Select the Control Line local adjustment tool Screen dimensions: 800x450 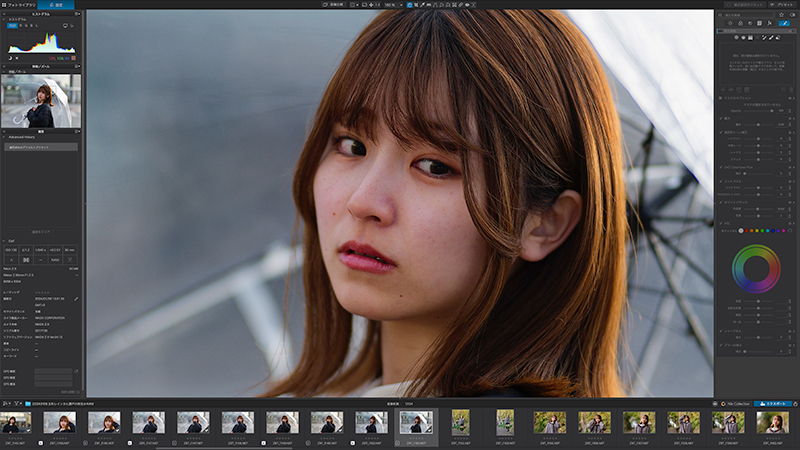coord(743,38)
